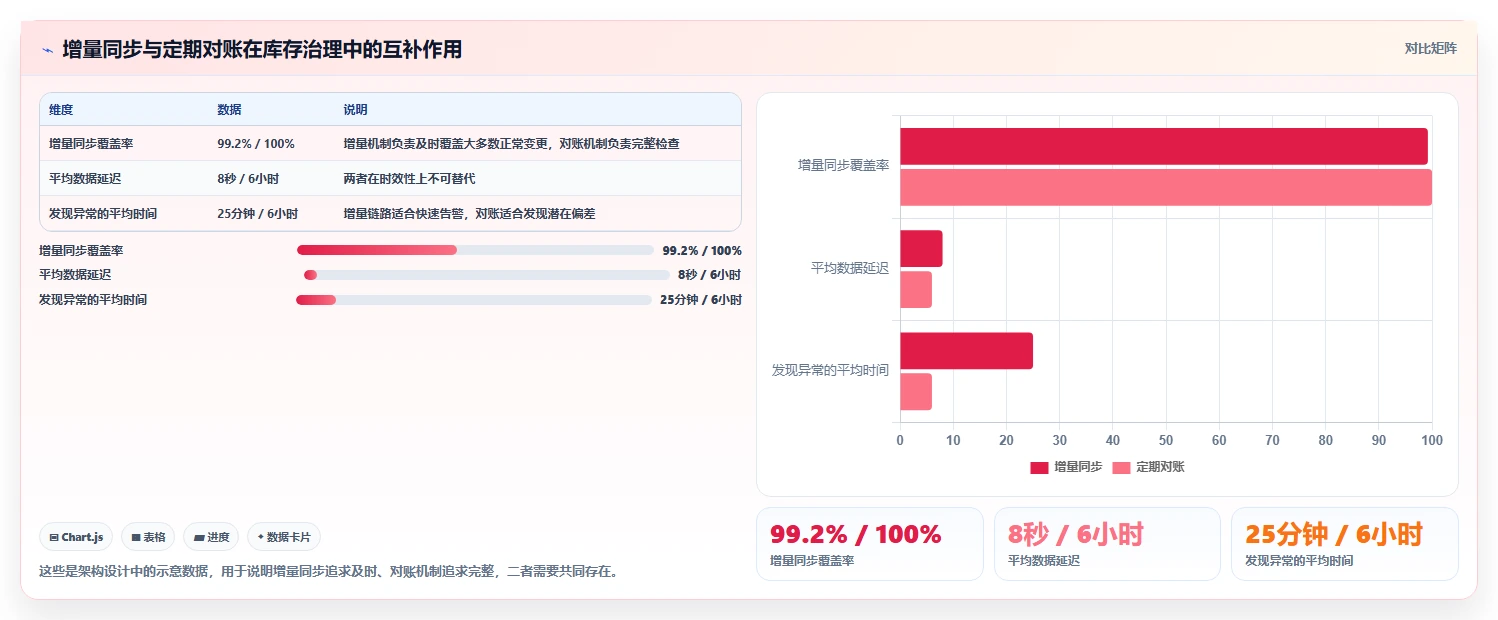Click chart axis label 发现异常的平均时间
Screen dimensions: 1498x620
pyautogui.click(x=830, y=370)
